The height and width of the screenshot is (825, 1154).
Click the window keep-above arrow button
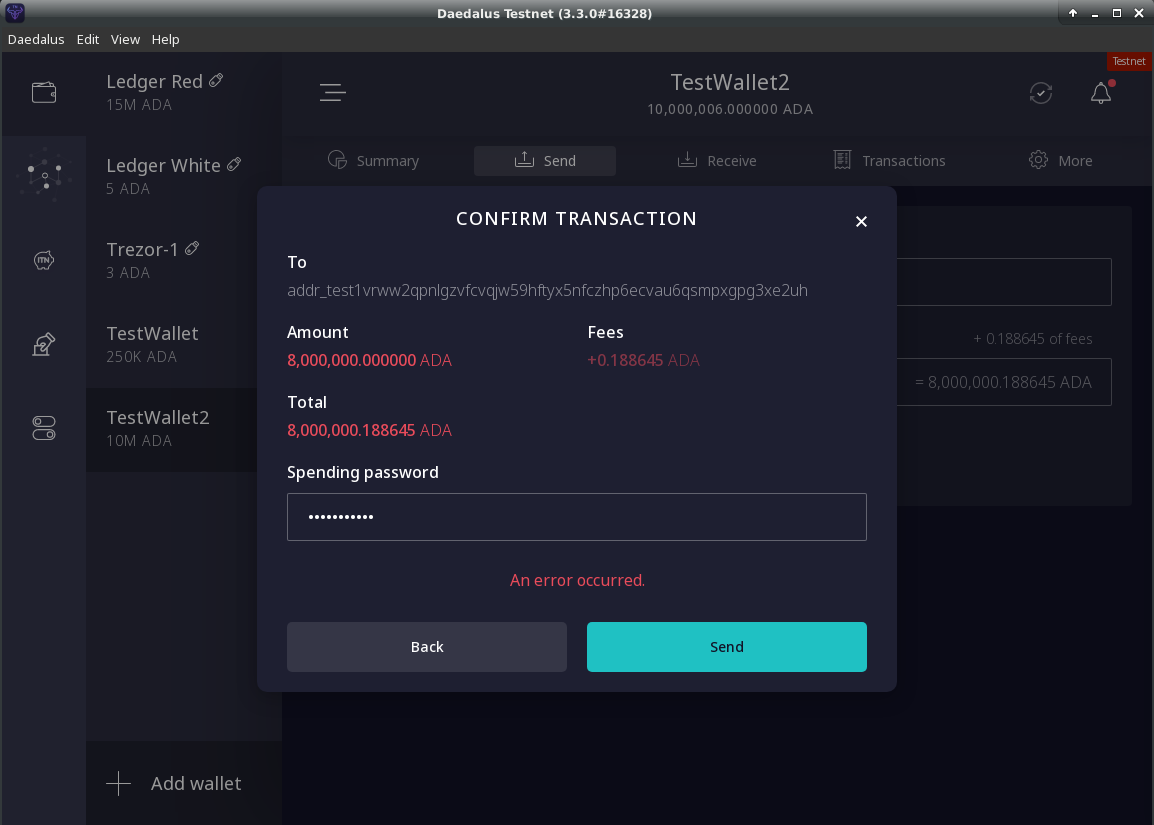tap(1073, 13)
